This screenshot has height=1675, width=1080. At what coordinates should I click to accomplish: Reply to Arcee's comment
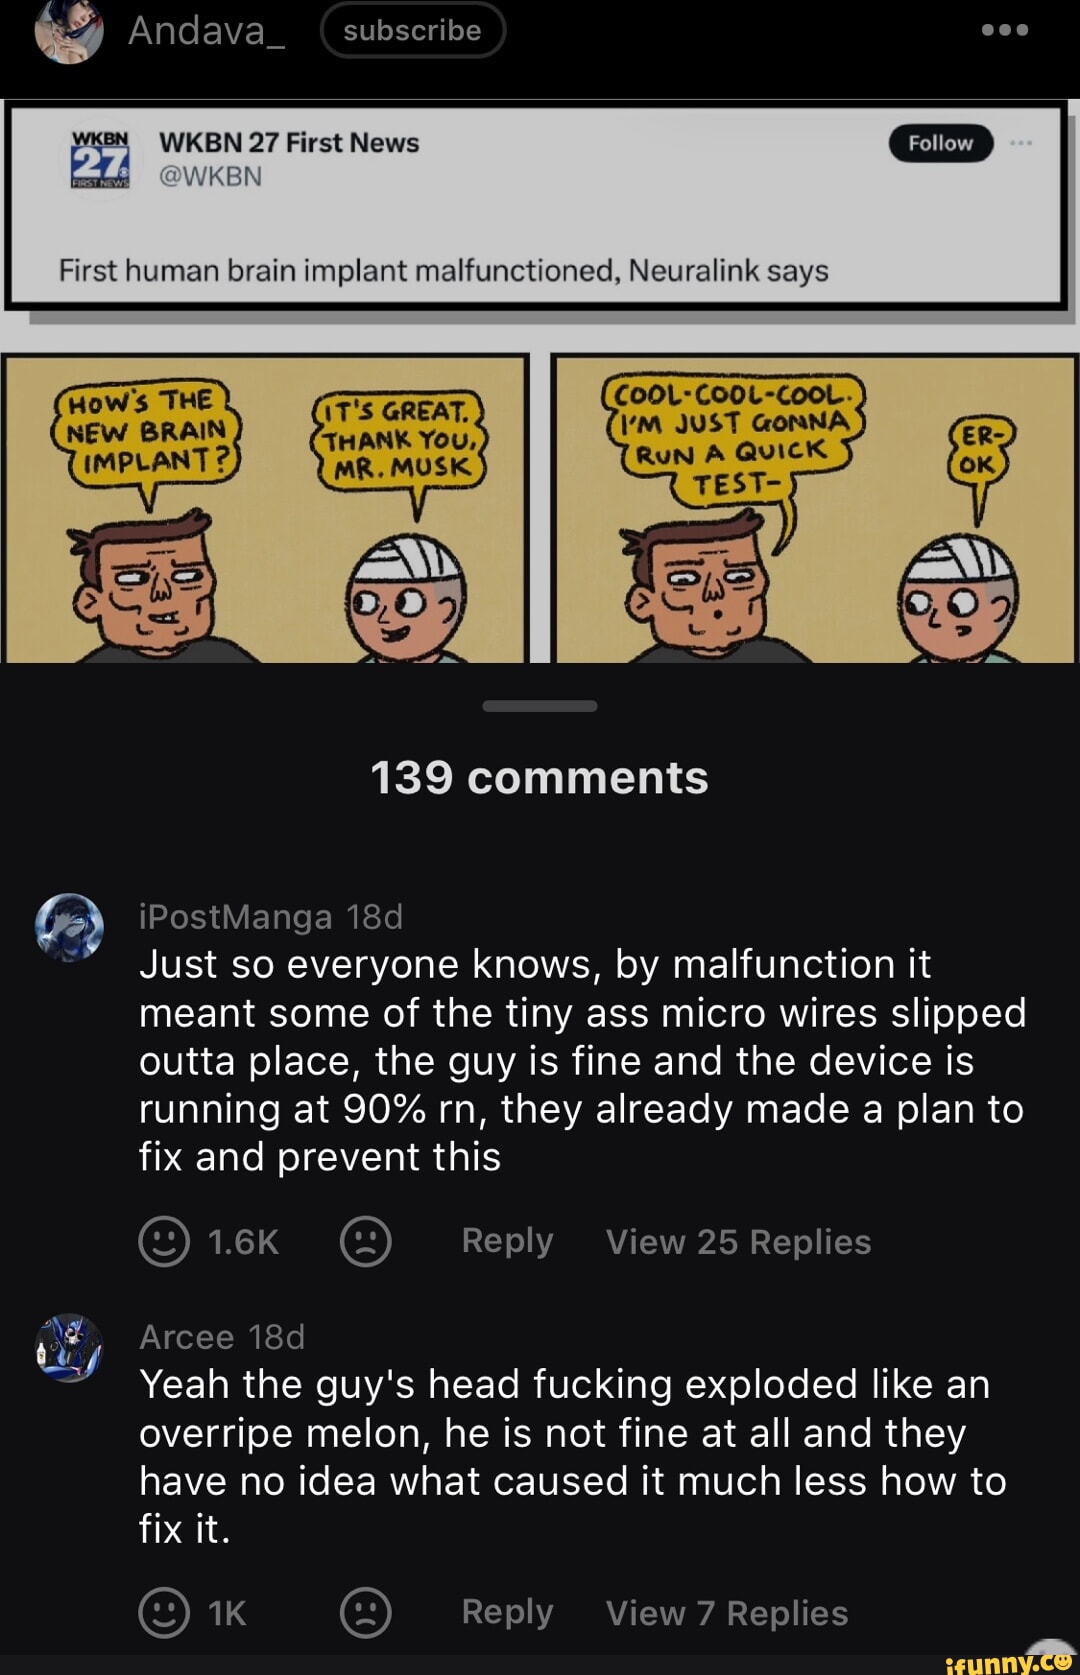point(506,1613)
